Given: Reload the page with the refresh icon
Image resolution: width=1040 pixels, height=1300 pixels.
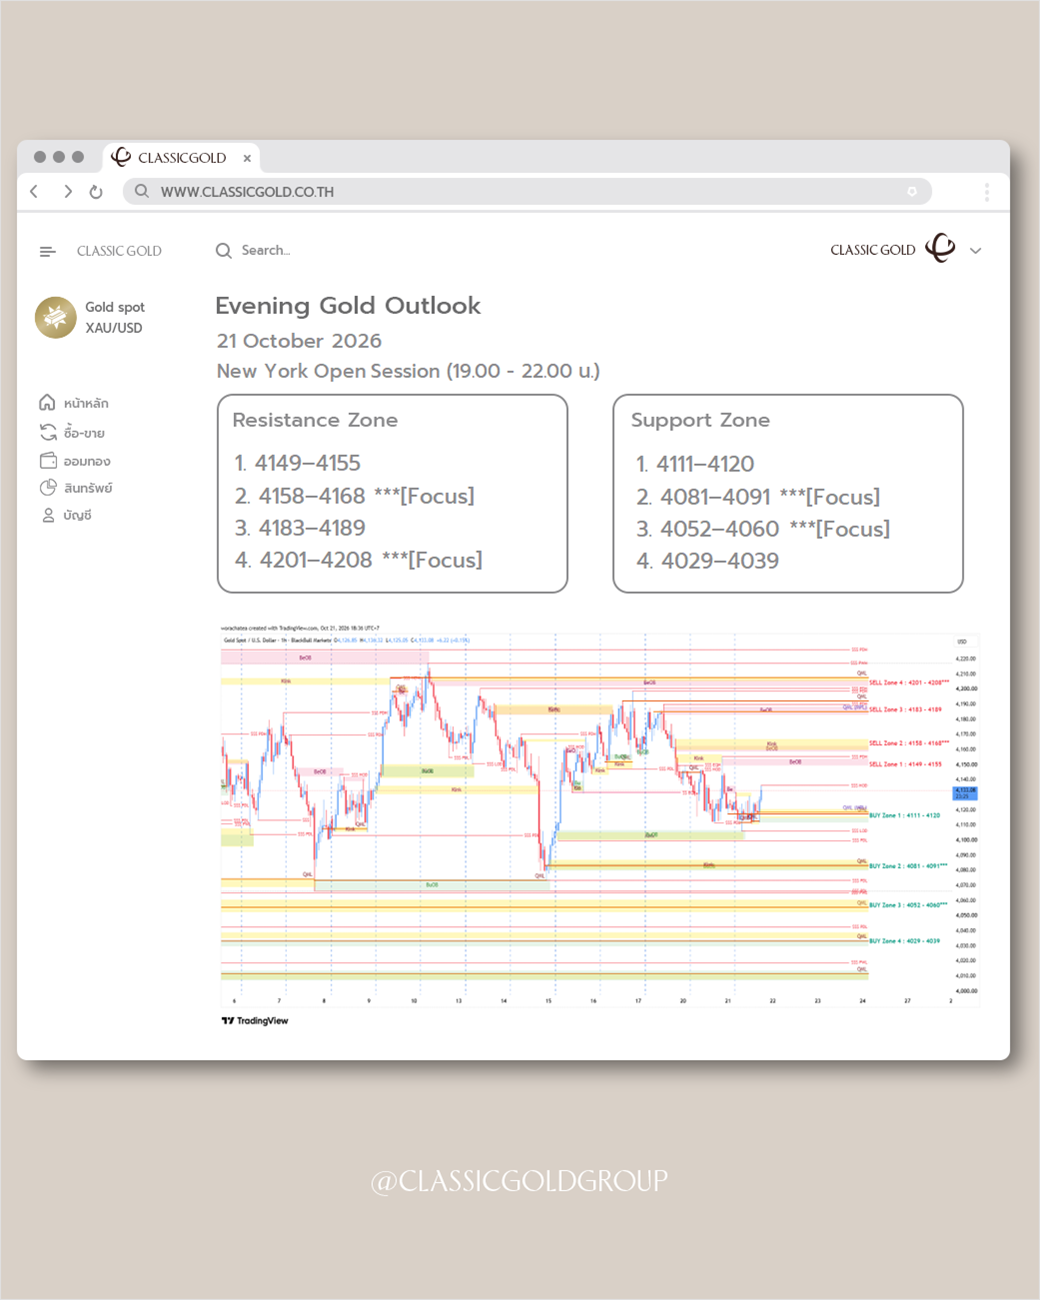Looking at the screenshot, I should pyautogui.click(x=96, y=191).
